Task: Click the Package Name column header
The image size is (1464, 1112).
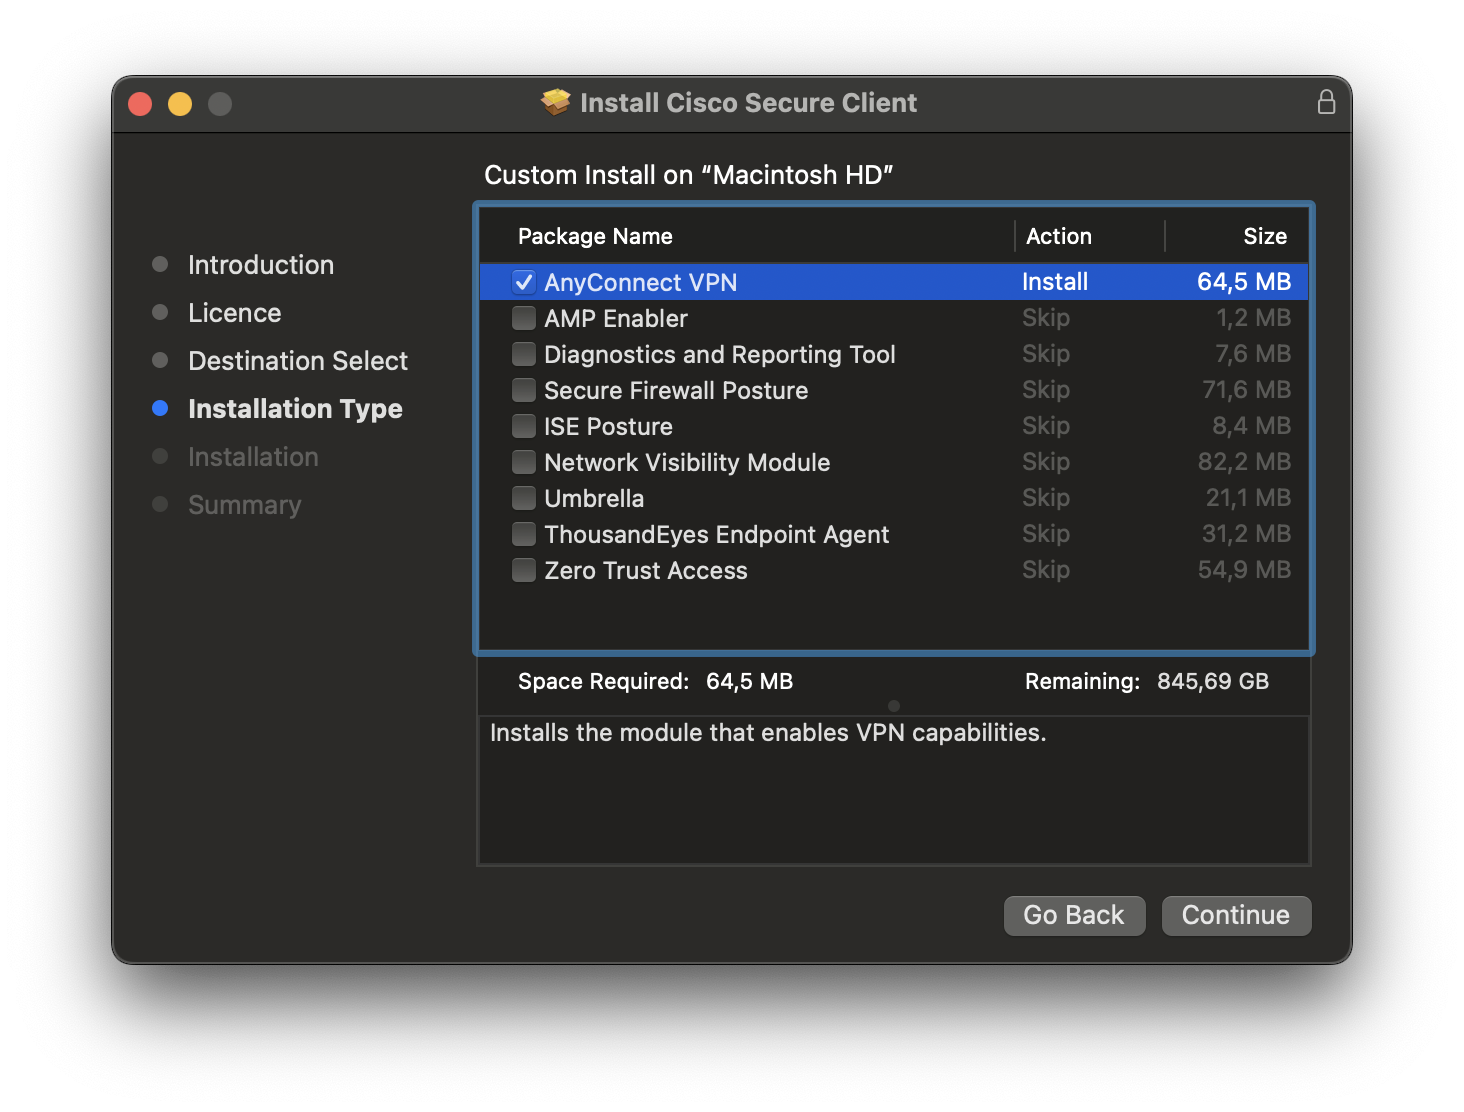Action: [x=595, y=236]
